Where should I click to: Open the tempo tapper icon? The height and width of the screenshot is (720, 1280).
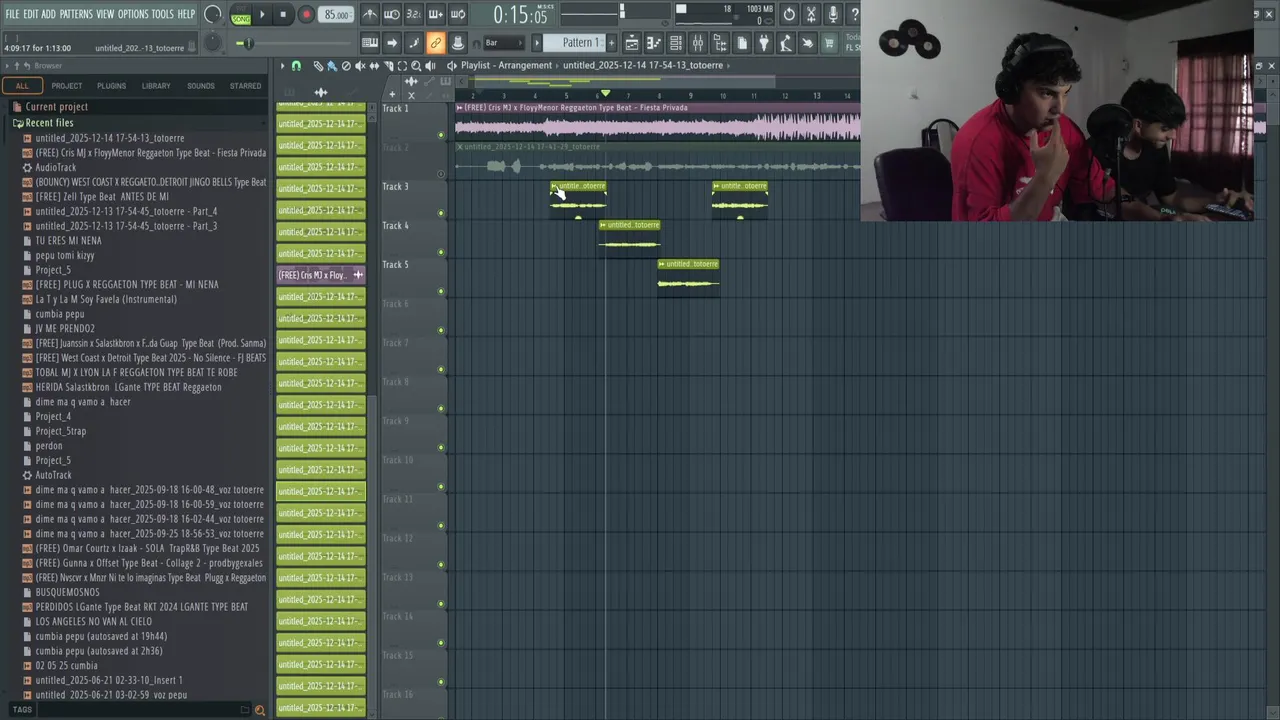(786, 43)
